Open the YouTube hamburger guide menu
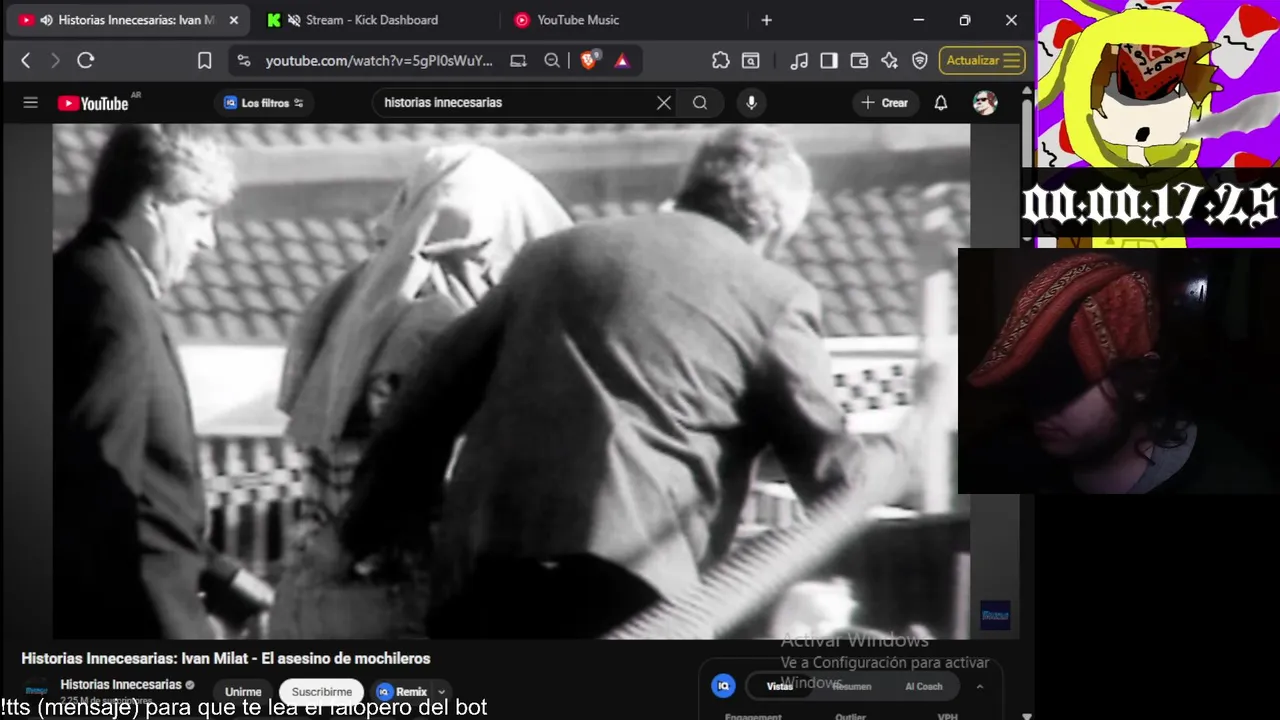Viewport: 1280px width, 720px height. pos(31,103)
